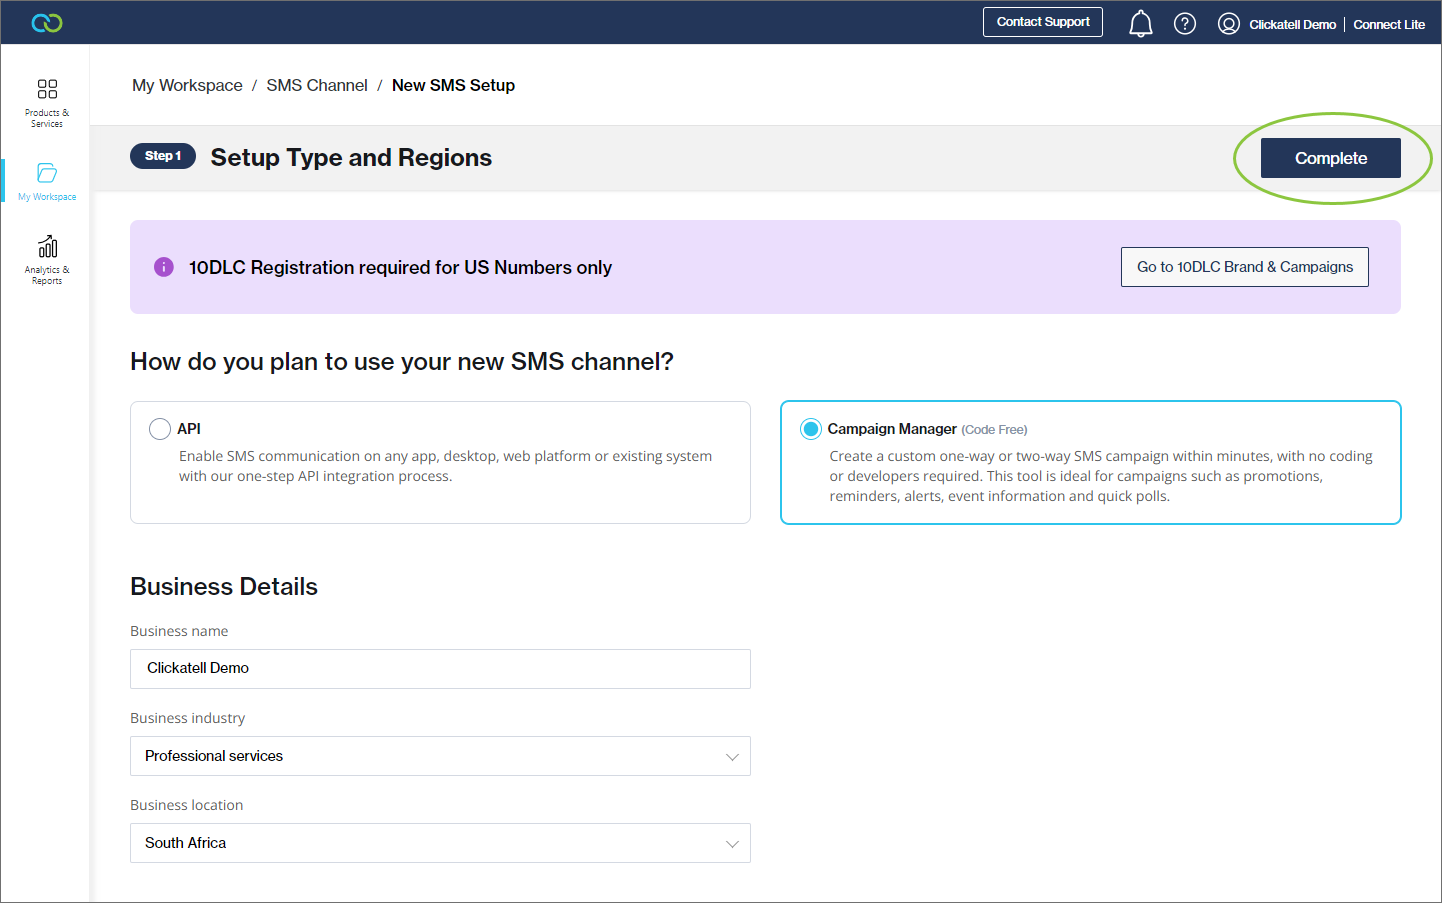Open the Clickatell Demo account menu
Image resolution: width=1442 pixels, height=903 pixels.
1292,24
